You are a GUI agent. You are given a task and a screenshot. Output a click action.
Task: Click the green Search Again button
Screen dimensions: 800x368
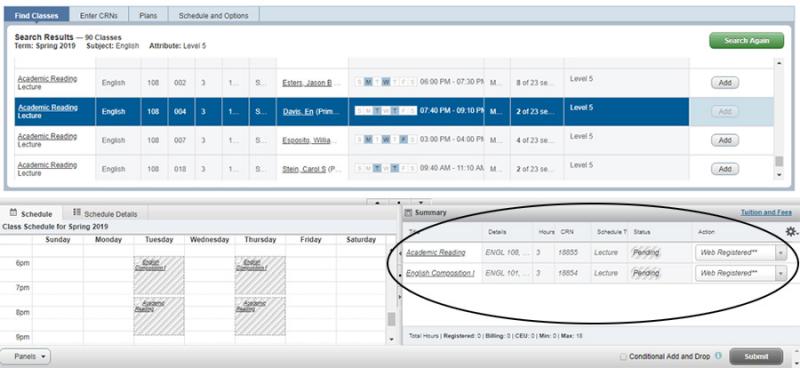tap(746, 40)
